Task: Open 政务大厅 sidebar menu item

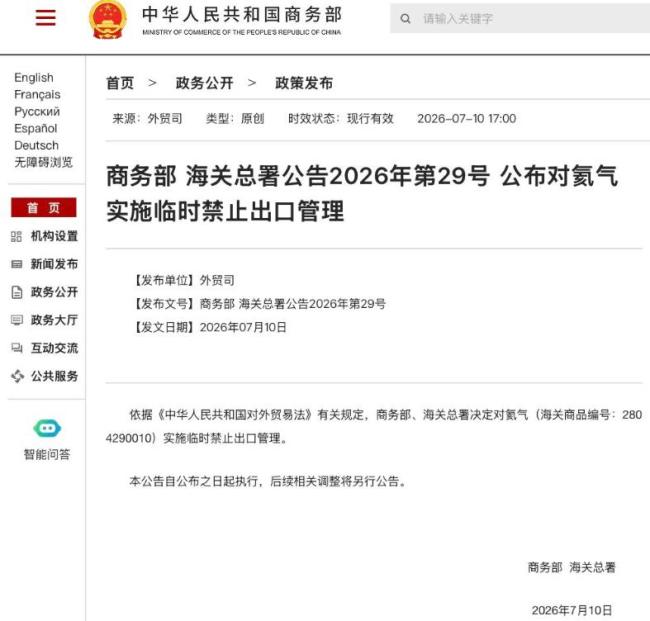Action: pos(54,320)
